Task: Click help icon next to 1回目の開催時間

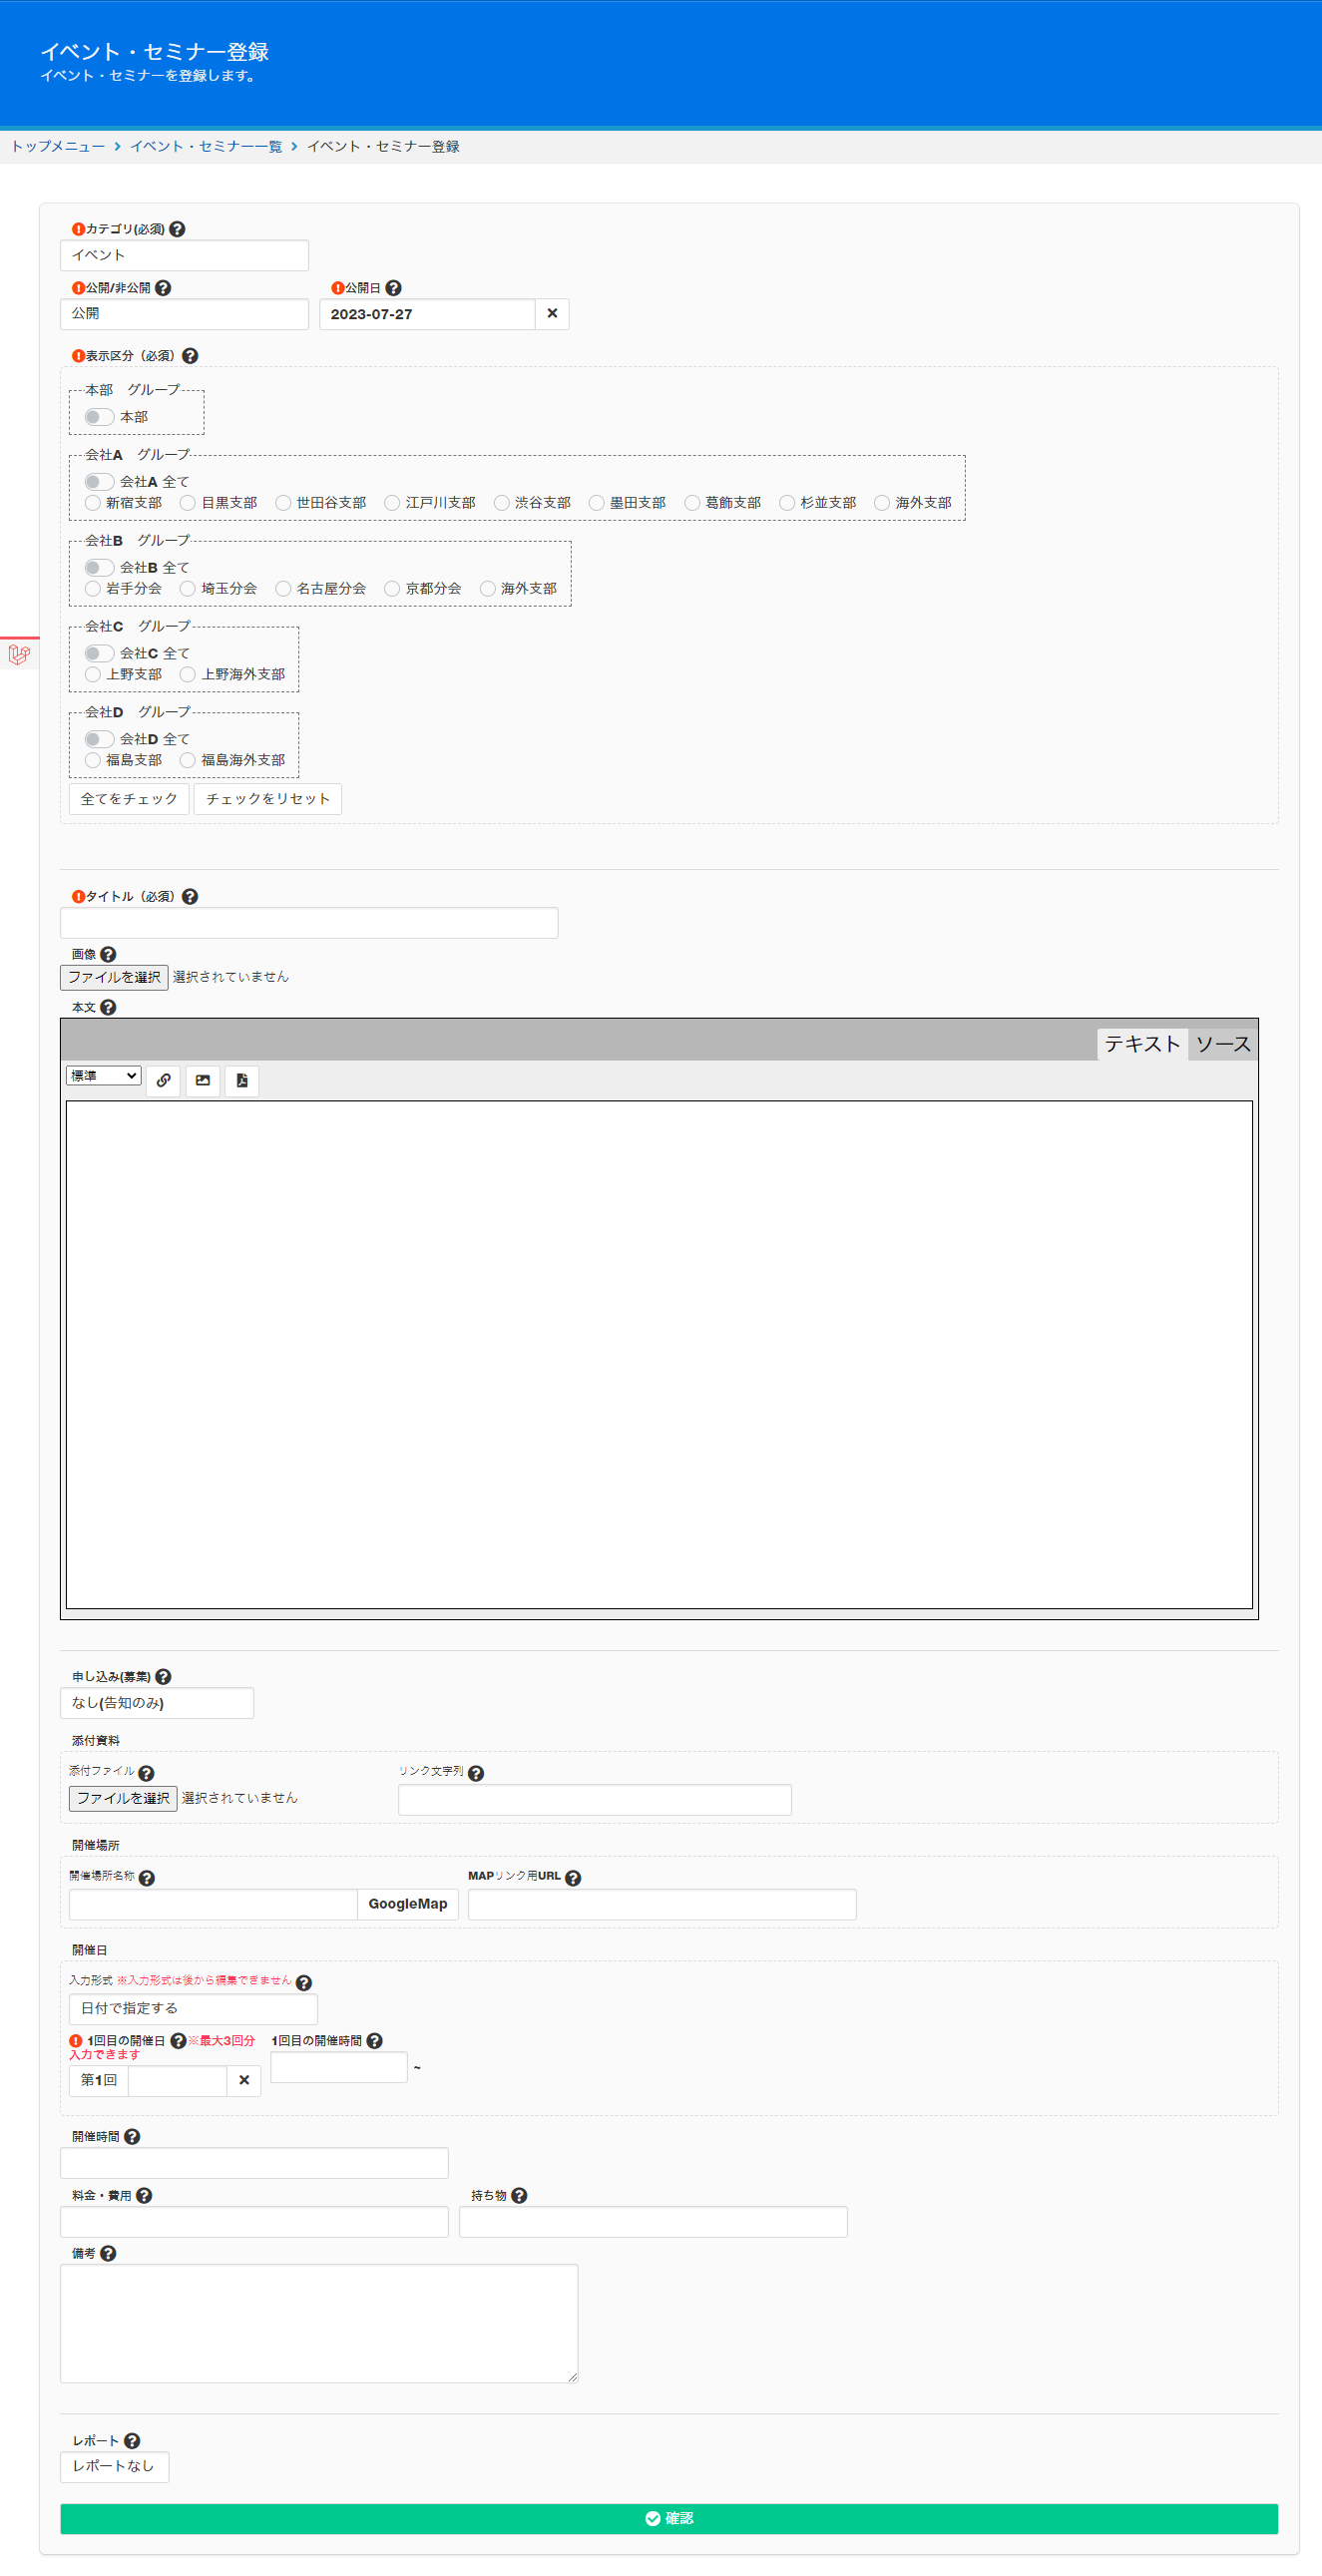Action: click(375, 2042)
